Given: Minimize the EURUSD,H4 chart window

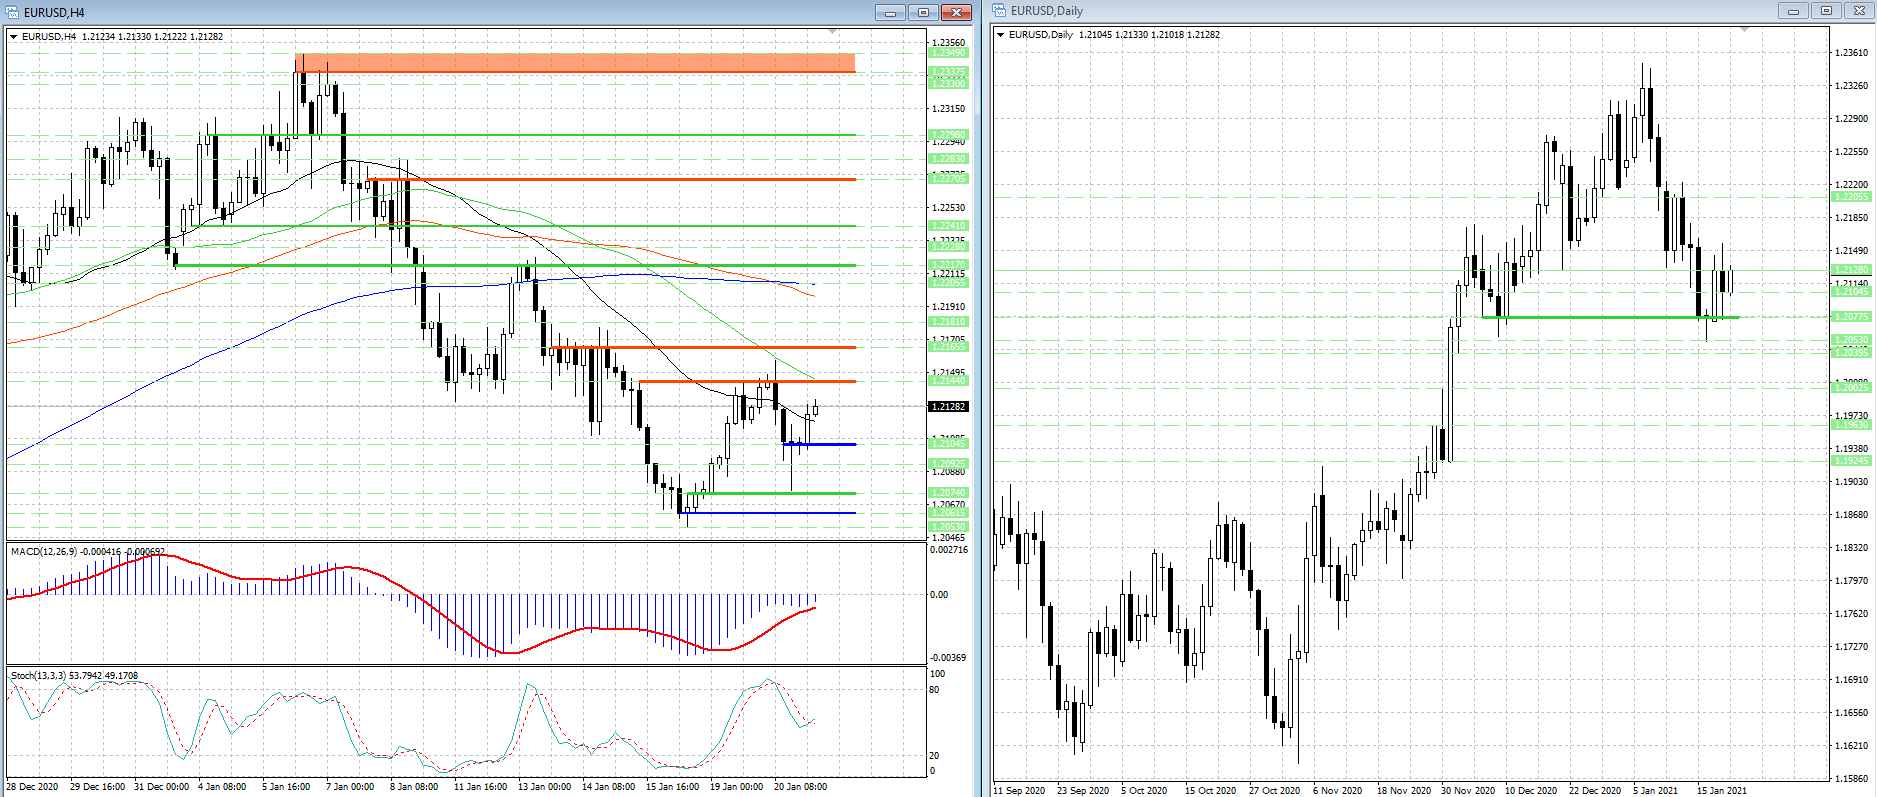Looking at the screenshot, I should pos(889,12).
